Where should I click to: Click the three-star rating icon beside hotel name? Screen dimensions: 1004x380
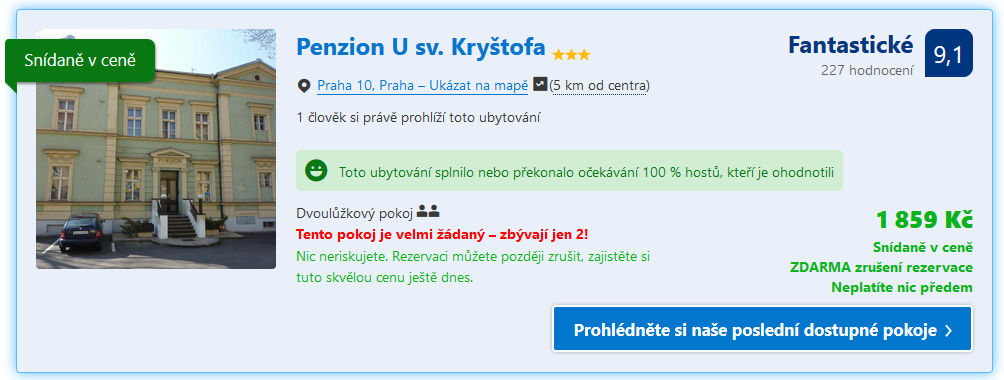[x=571, y=54]
